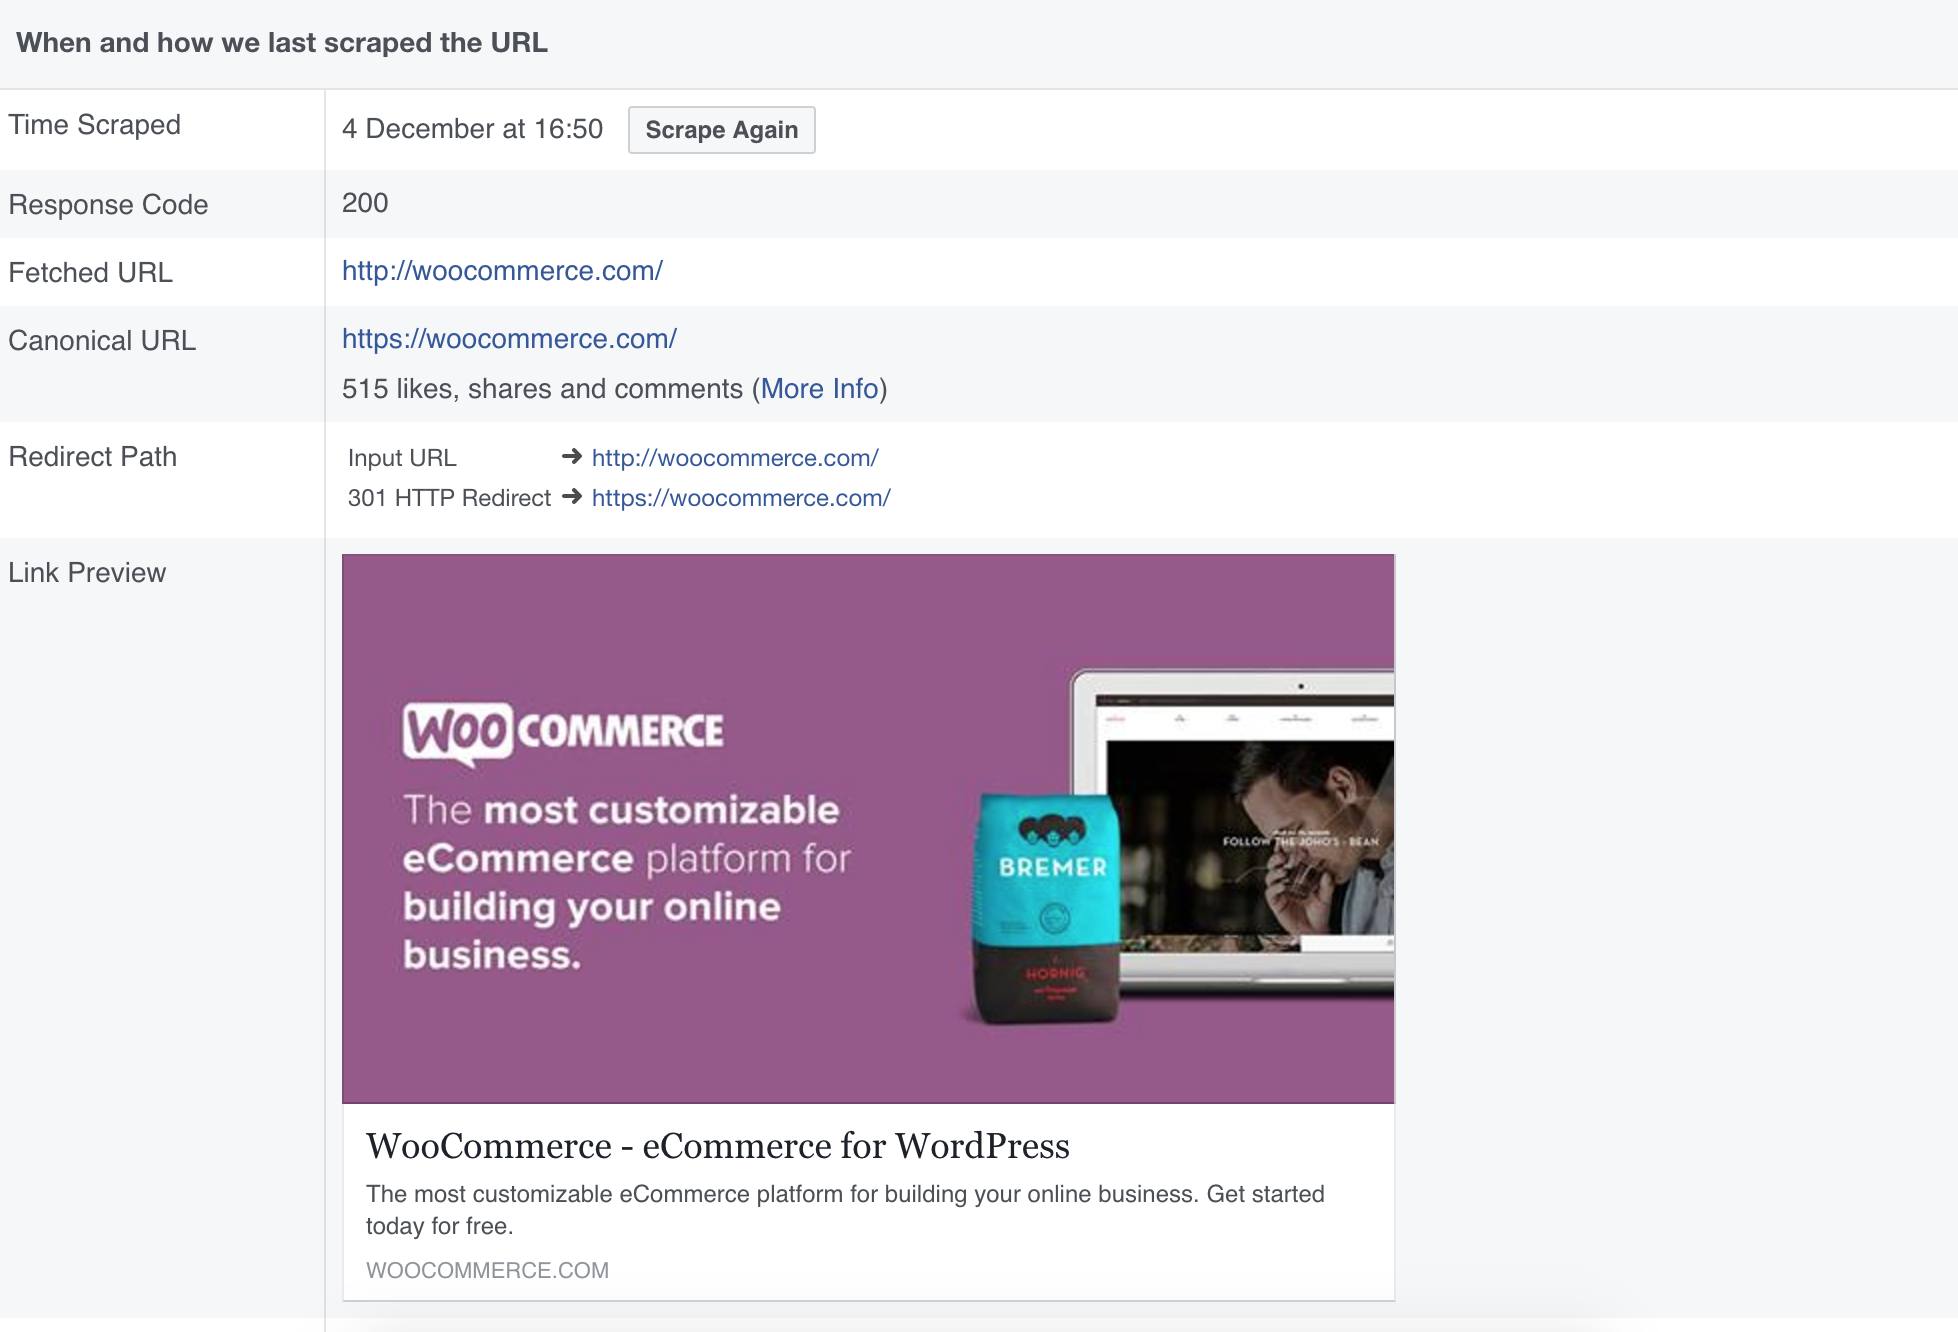Open the Canonical URL https://woocommerce.com/ link
Screen dimensions: 1958x1332
(509, 339)
